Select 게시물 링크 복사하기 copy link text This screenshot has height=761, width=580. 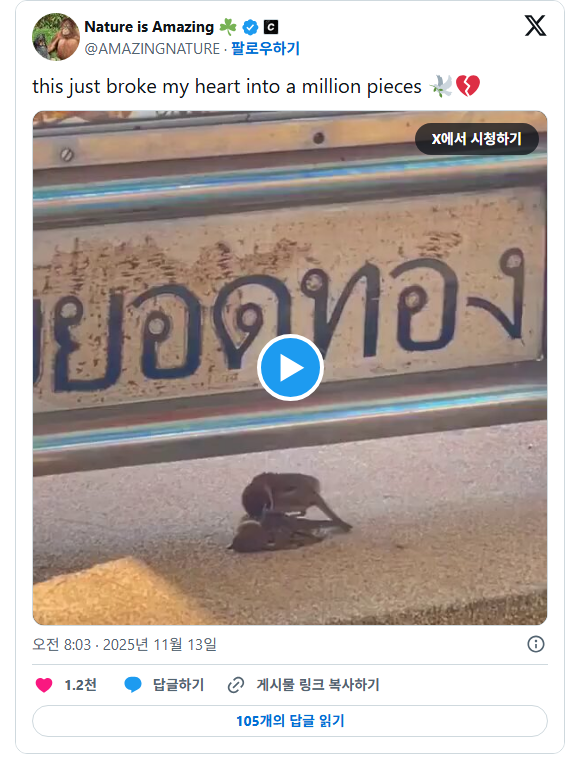(x=318, y=685)
